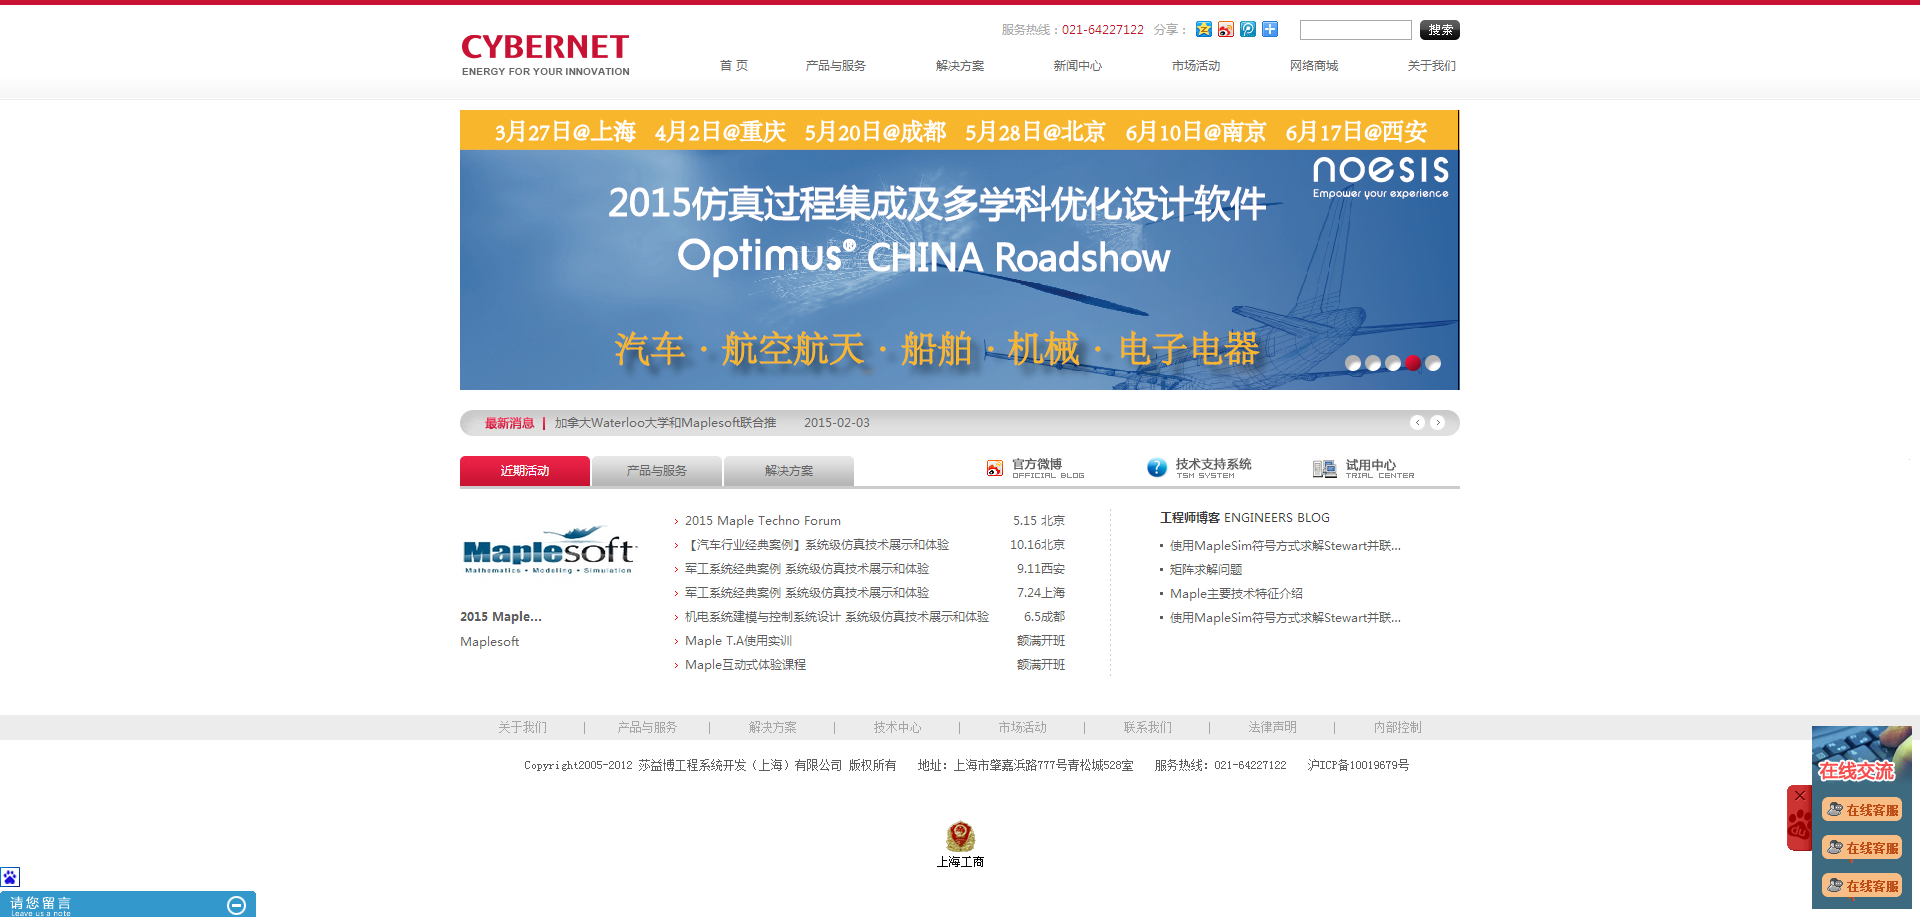Viewport: 1920px width, 917px height.
Task: Open footer 解决方案 link
Action: tap(772, 728)
